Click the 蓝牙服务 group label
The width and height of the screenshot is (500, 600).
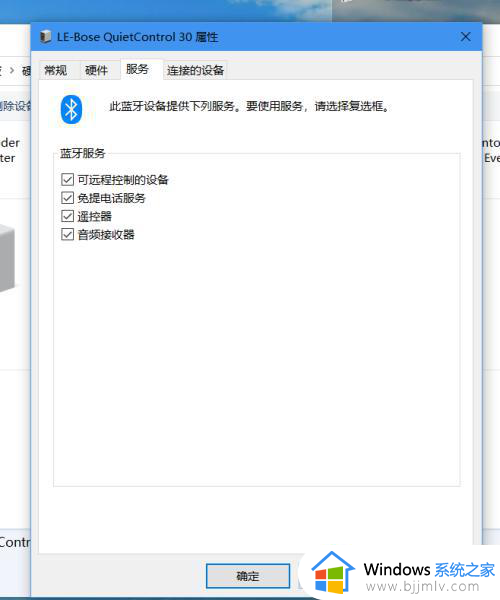[83, 153]
